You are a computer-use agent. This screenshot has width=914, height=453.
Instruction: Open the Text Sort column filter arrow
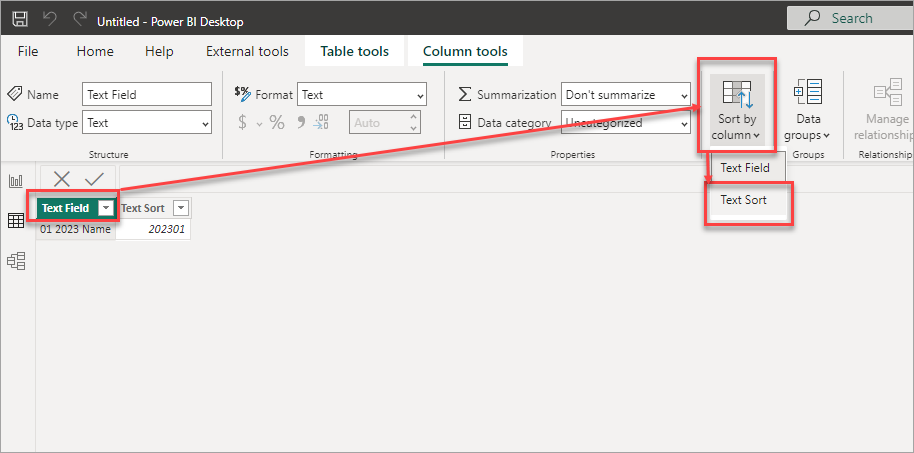point(181,208)
